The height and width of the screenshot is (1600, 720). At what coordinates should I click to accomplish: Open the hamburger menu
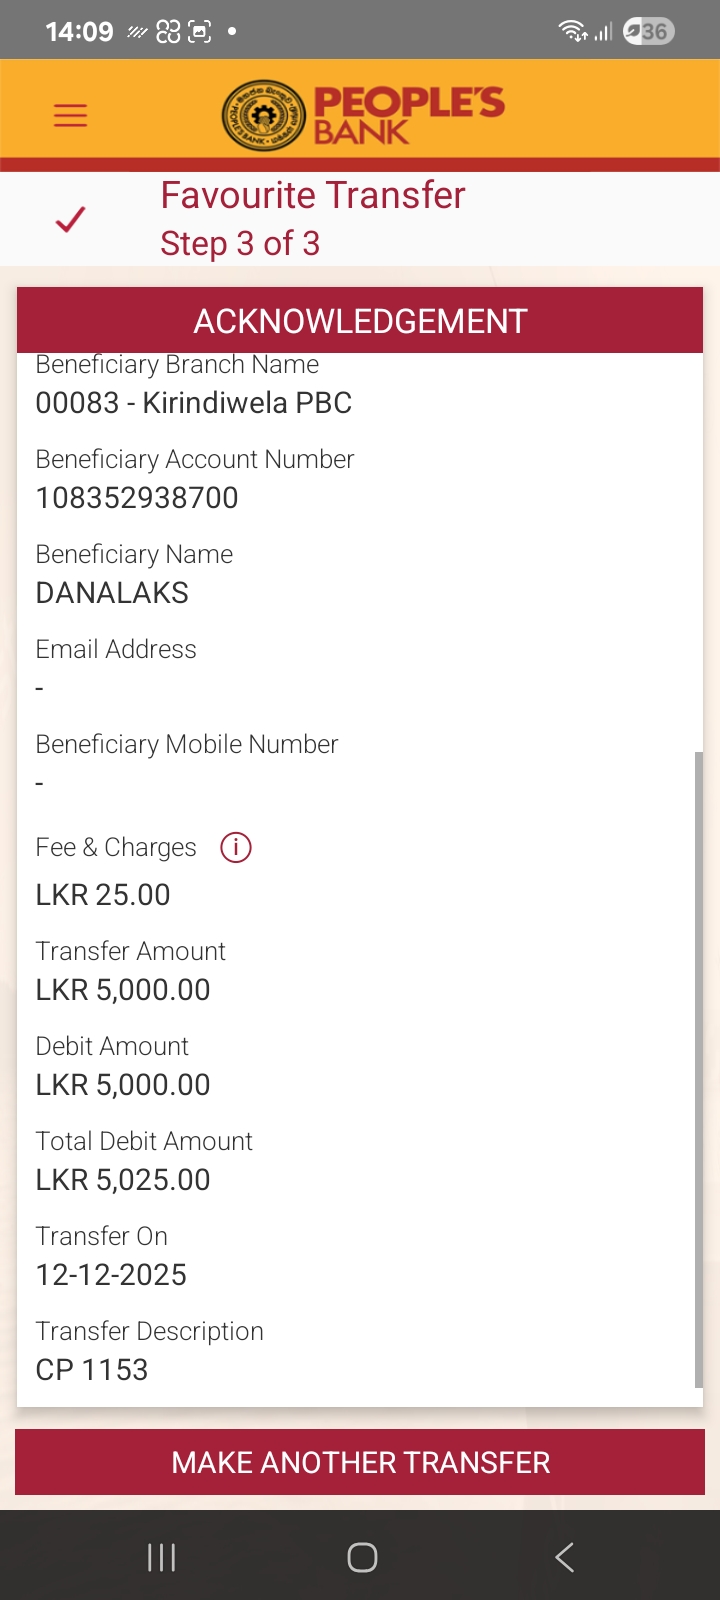[70, 115]
